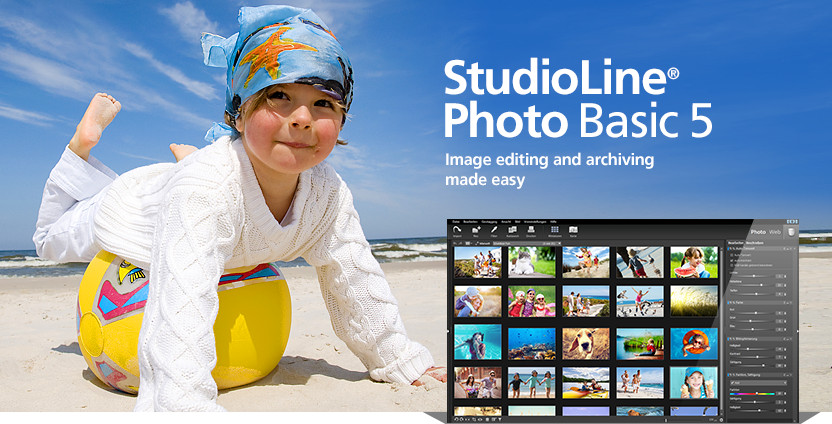Toggle the Auto-Tonwert checkbox
Image resolution: width=832 pixels, height=424 pixels.
(732, 255)
